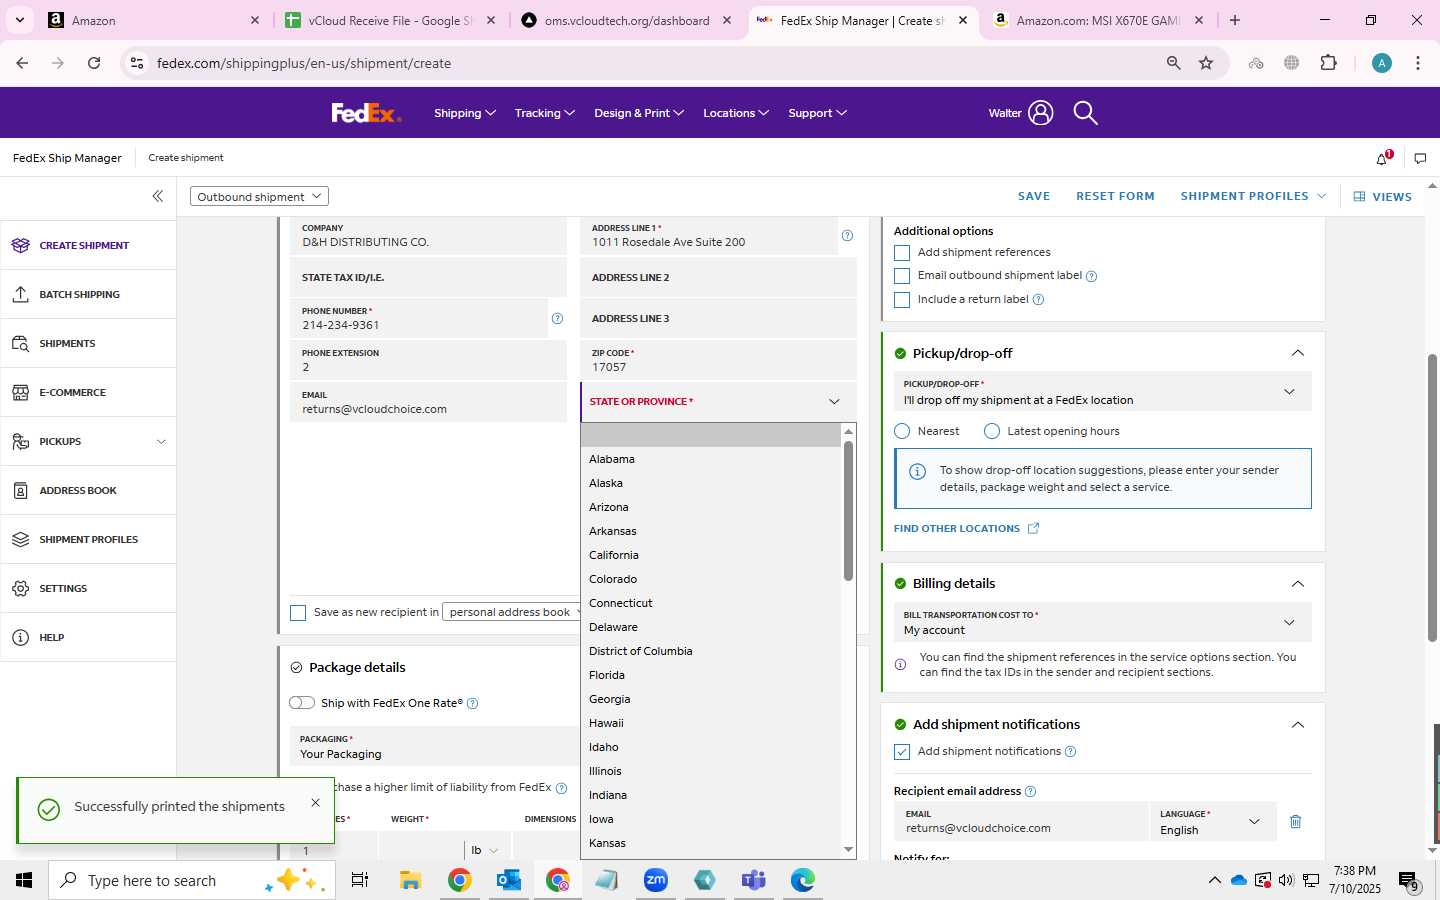The width and height of the screenshot is (1440, 900).
Task: Open the Pickup/Drop-off method dropdown
Action: click(x=1102, y=392)
